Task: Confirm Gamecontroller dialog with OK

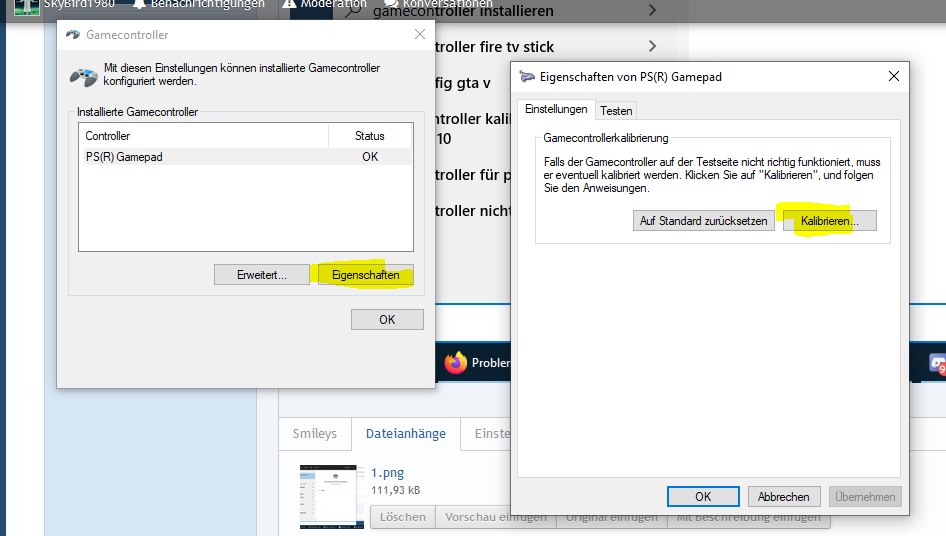Action: coord(387,319)
